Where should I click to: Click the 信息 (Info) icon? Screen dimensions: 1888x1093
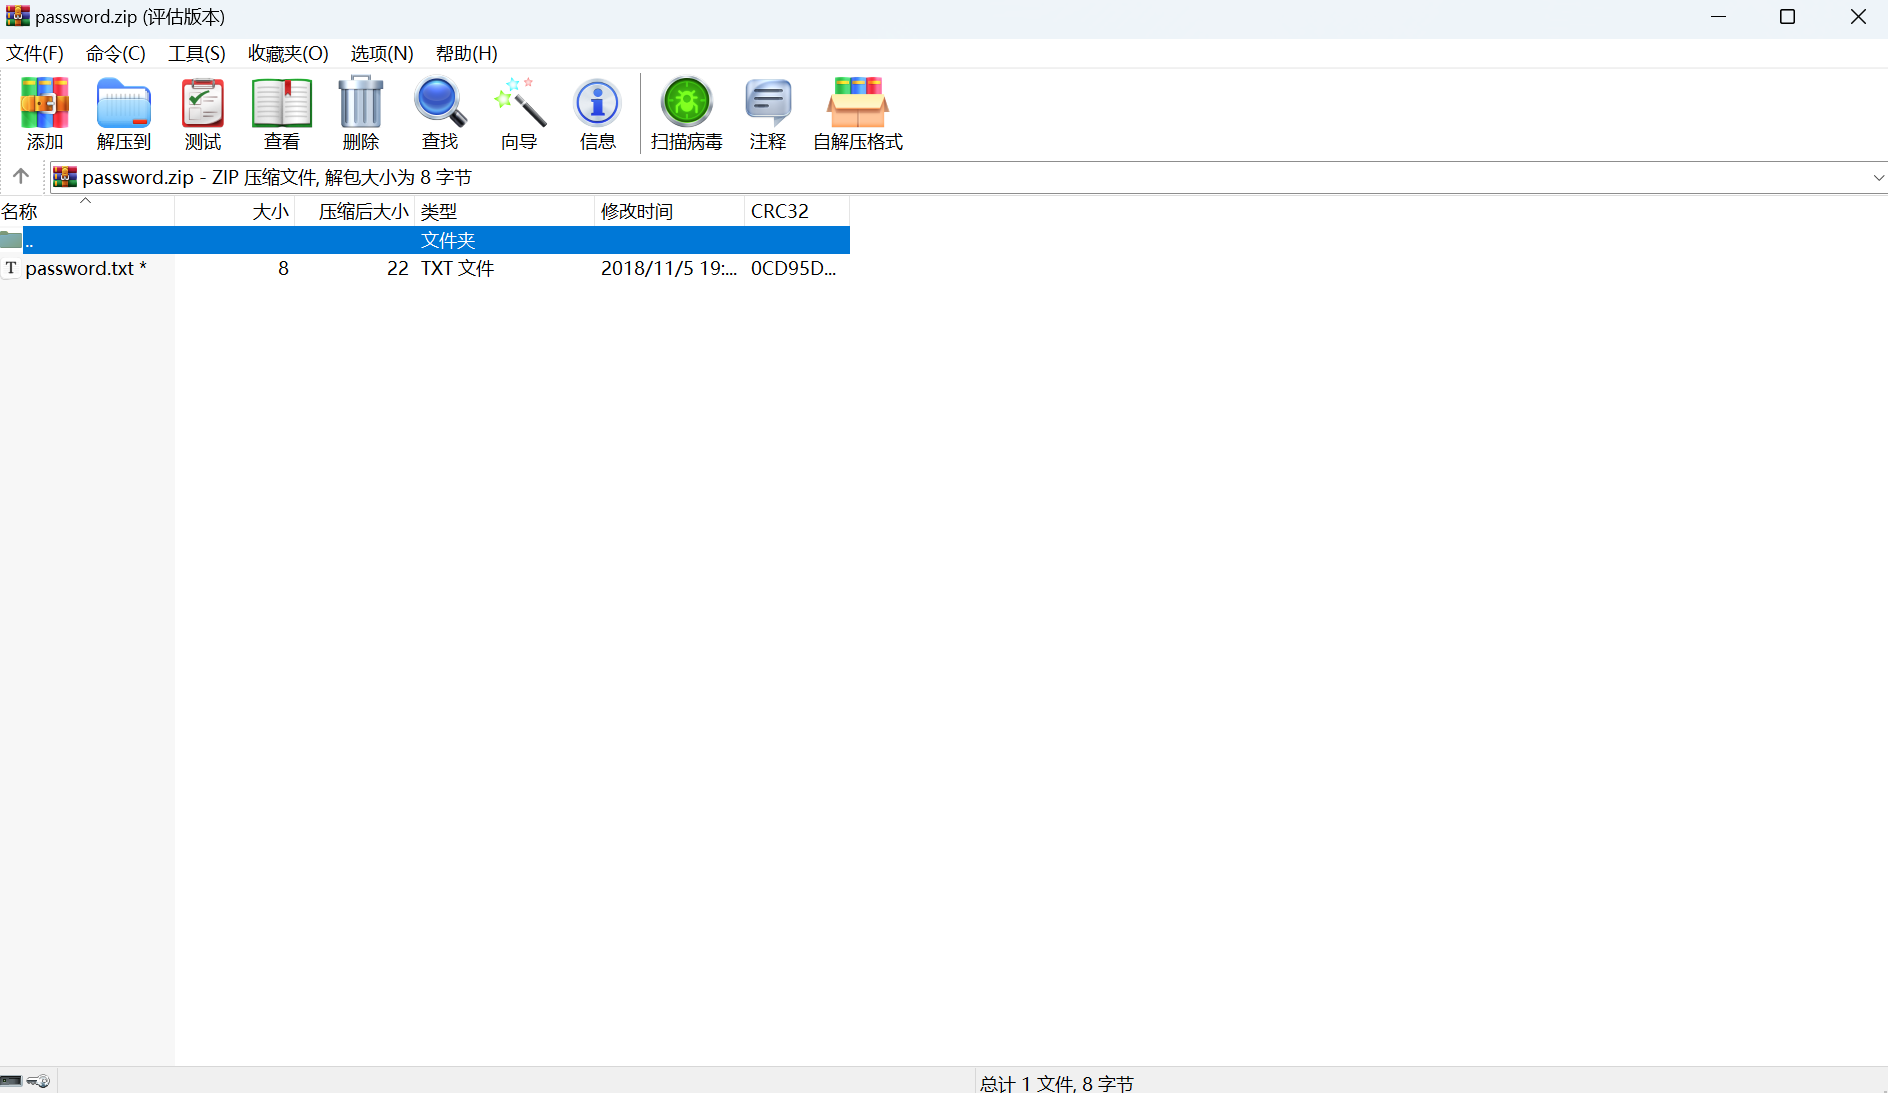point(598,103)
